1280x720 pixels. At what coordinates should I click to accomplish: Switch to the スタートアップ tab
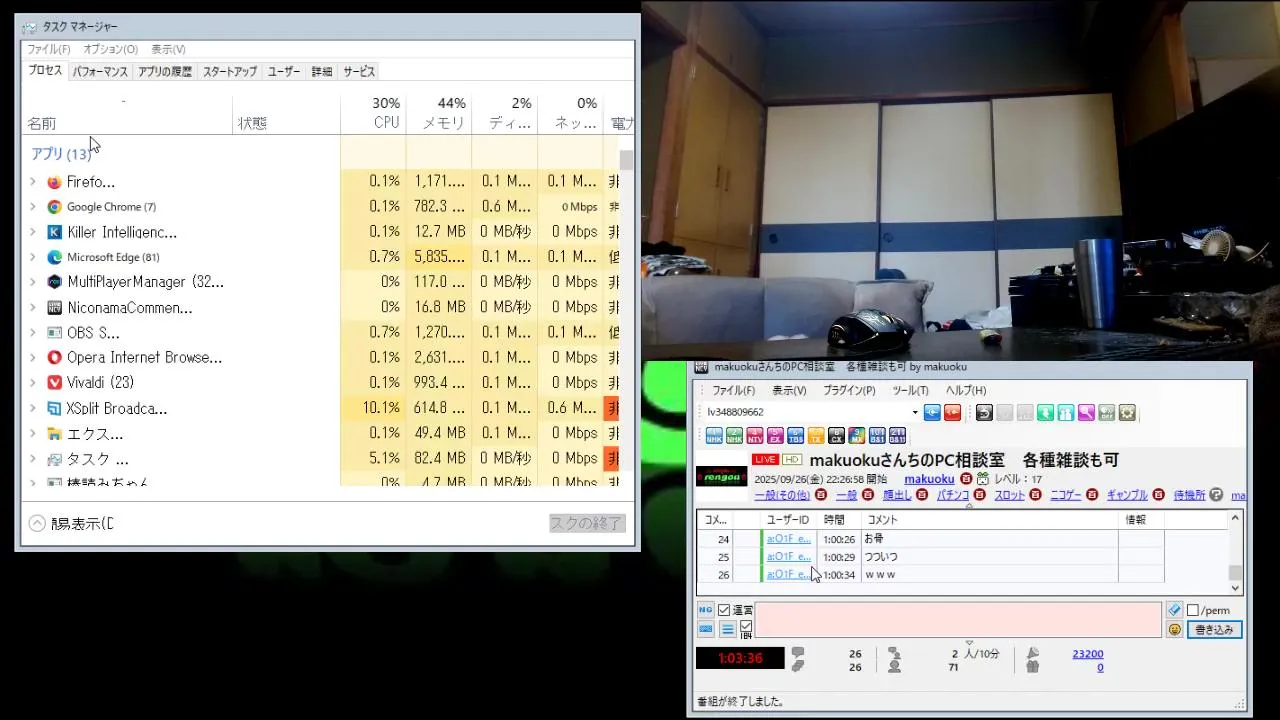pos(230,72)
